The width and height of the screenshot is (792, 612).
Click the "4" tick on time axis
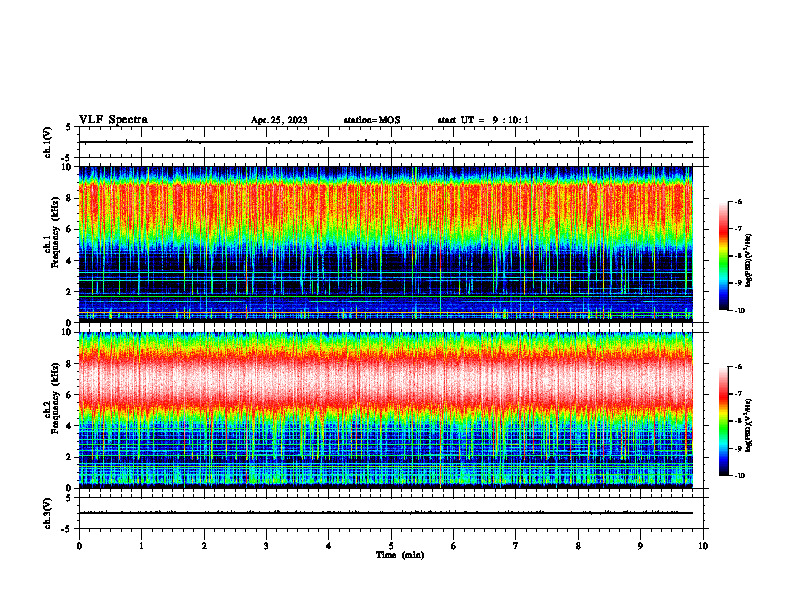[x=329, y=546]
